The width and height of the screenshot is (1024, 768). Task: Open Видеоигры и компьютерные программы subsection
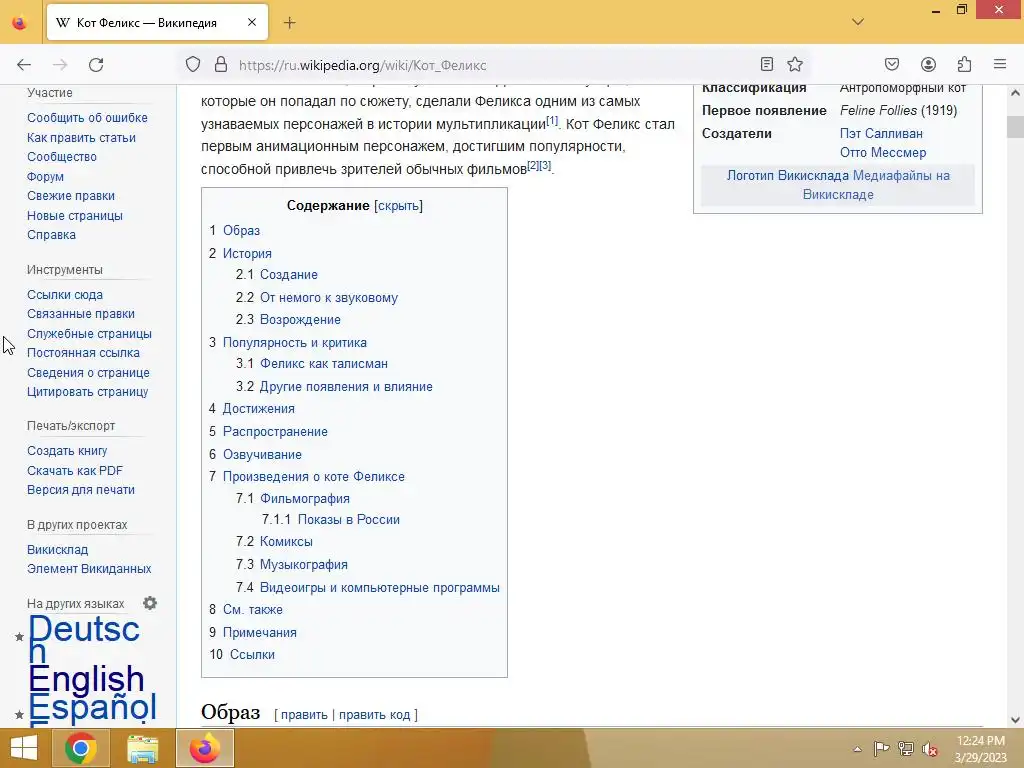[379, 588]
